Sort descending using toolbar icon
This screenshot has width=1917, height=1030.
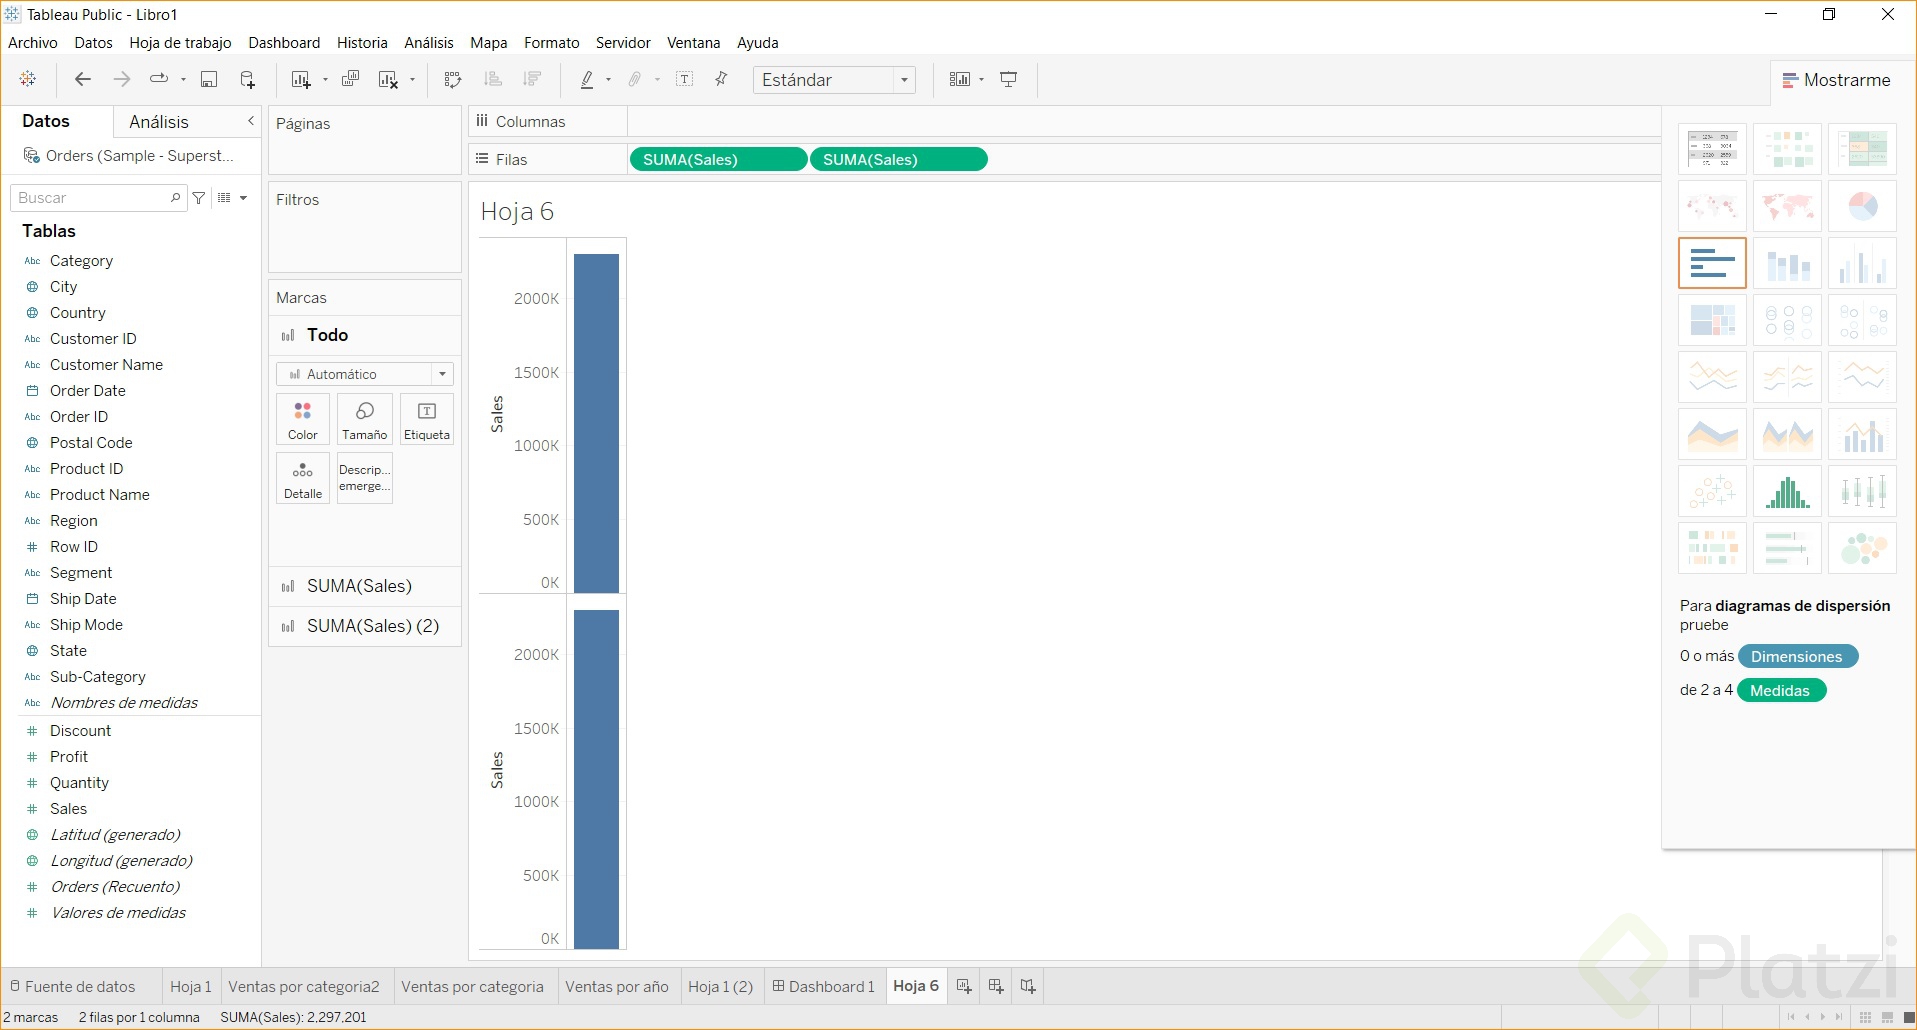(532, 80)
